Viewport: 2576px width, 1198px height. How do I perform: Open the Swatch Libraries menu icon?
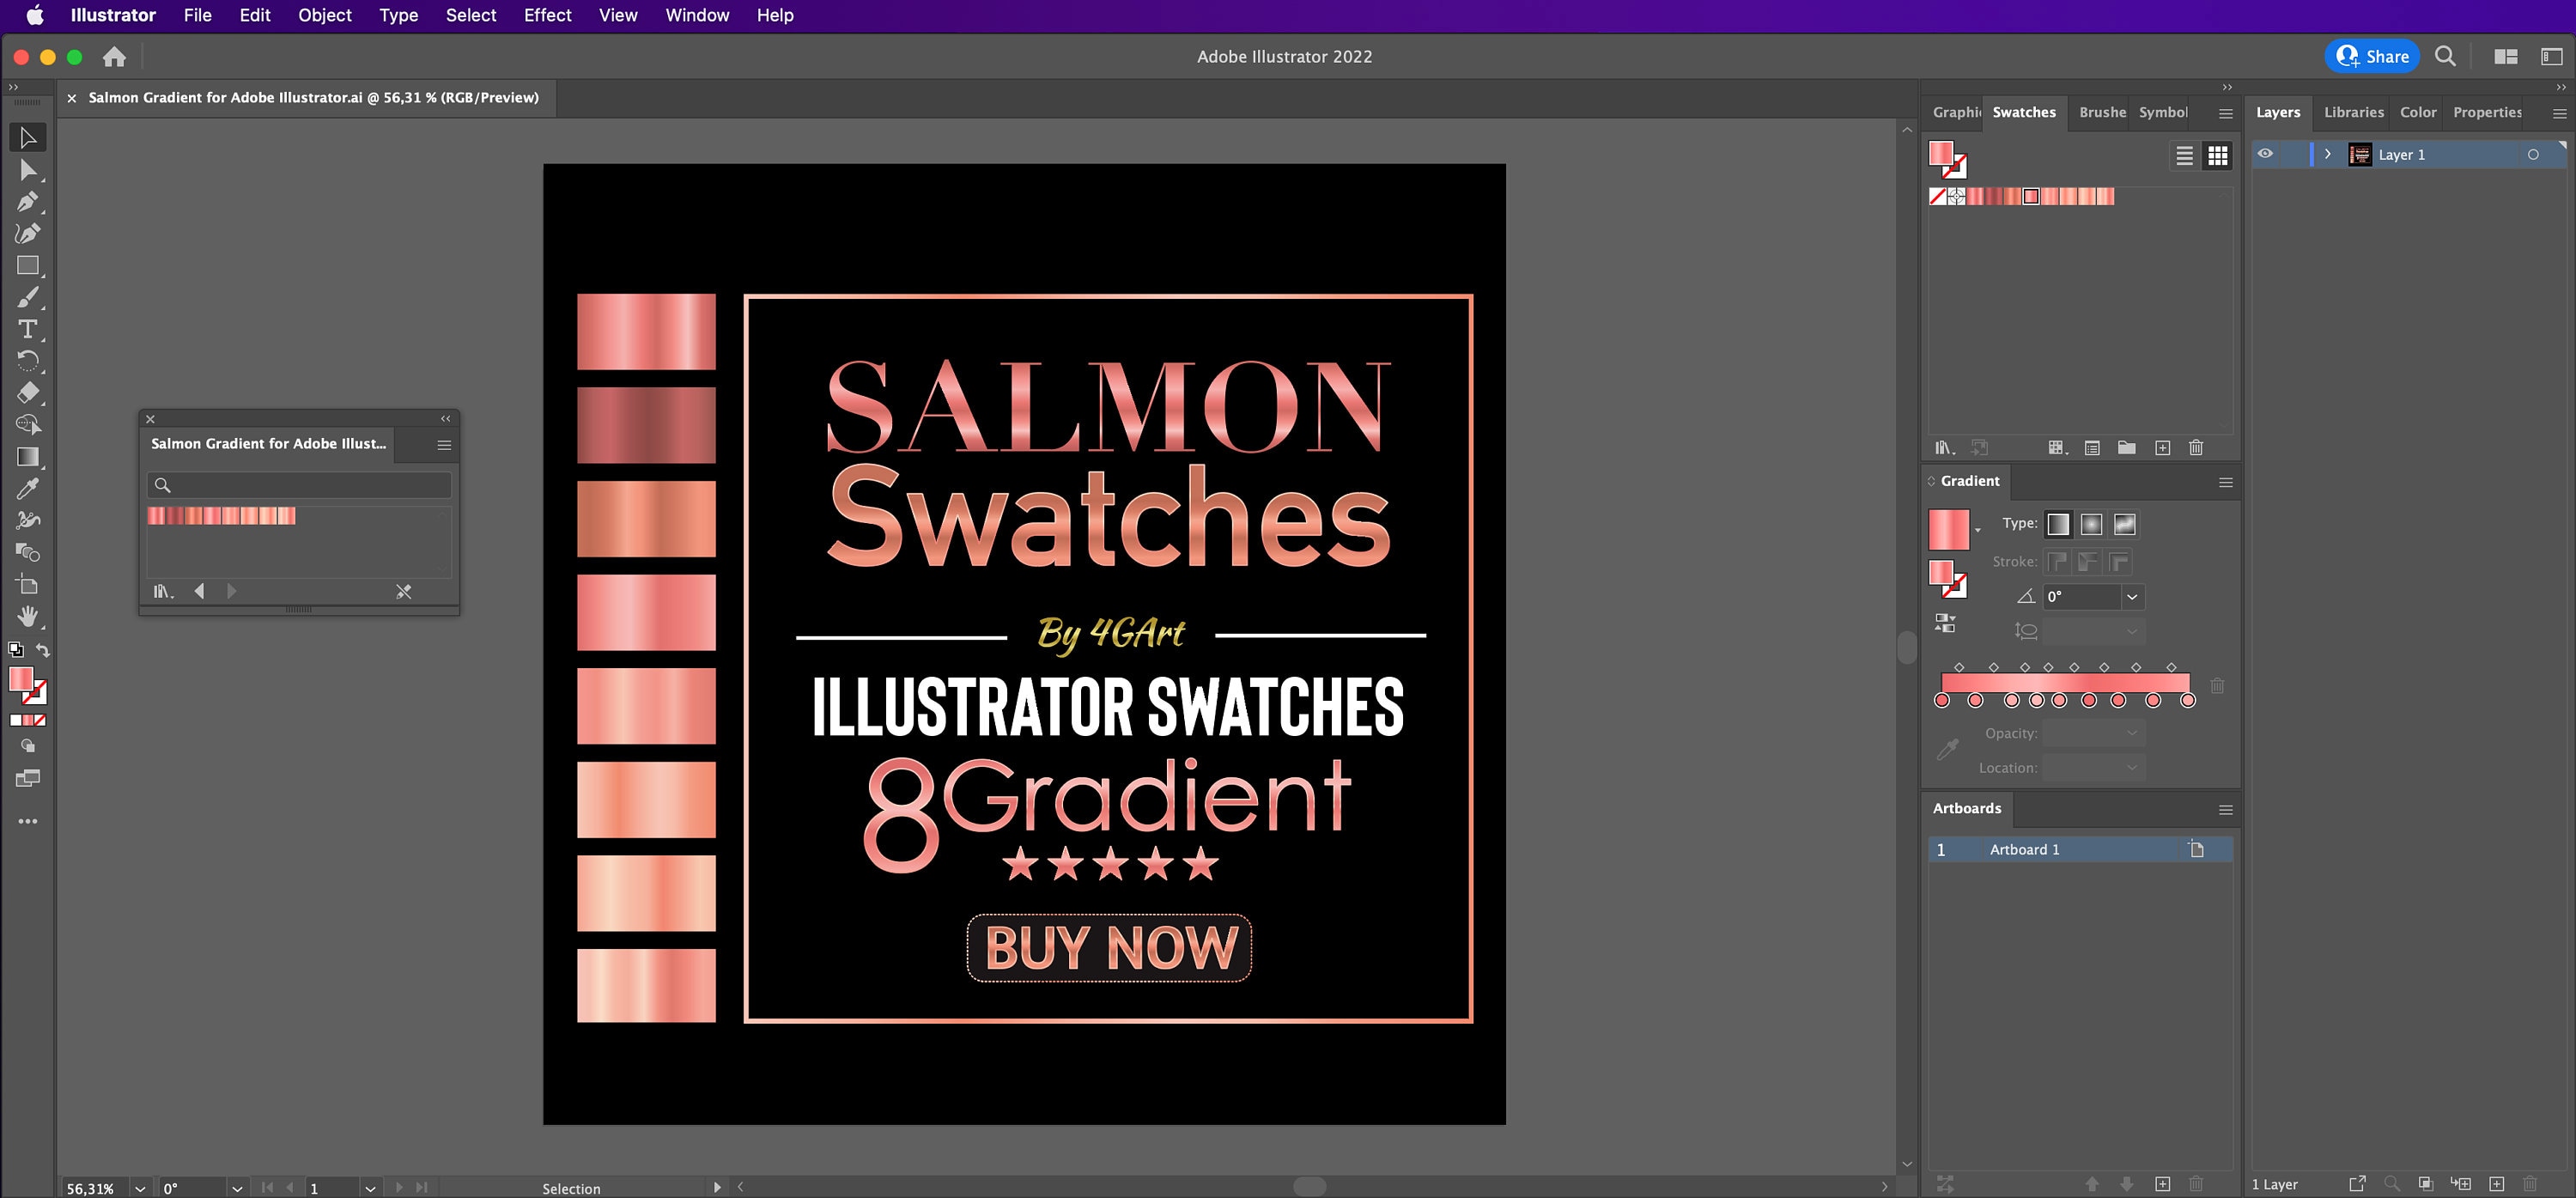click(1944, 448)
